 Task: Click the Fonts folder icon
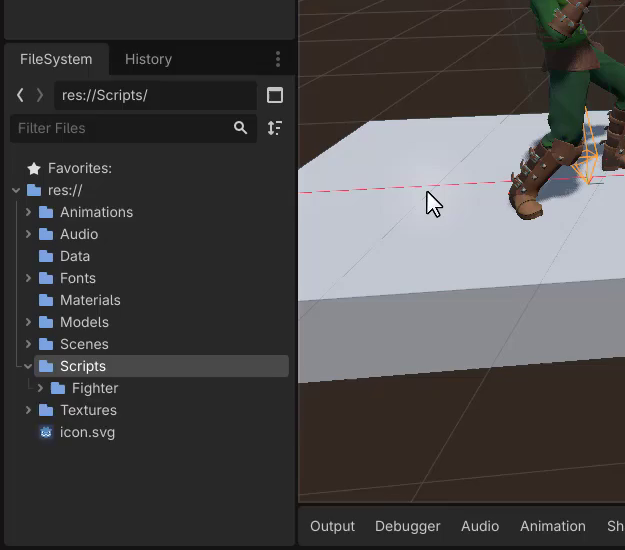(x=46, y=278)
